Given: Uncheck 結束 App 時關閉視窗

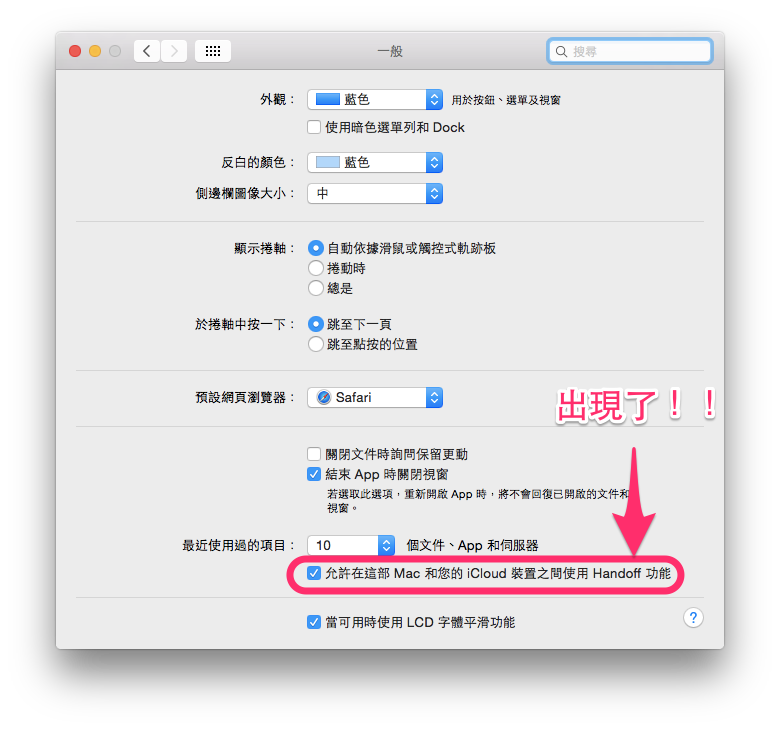Looking at the screenshot, I should point(314,474).
